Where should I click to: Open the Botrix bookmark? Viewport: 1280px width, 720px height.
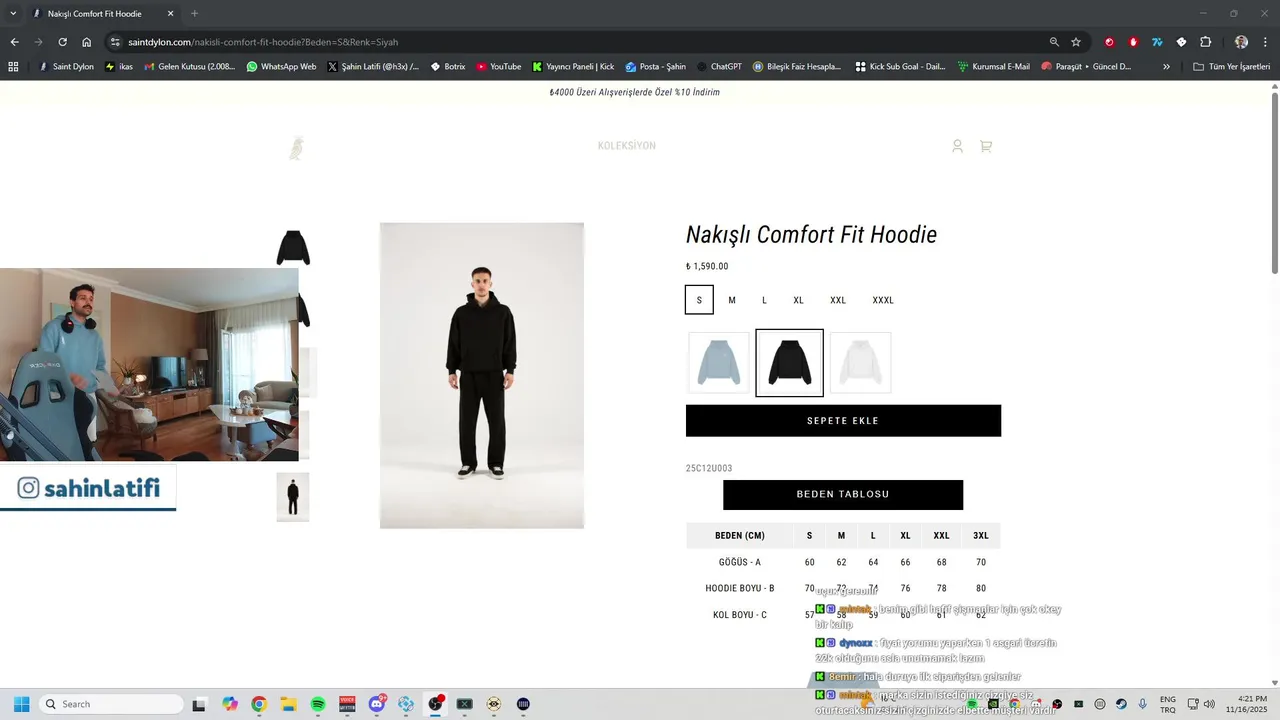click(448, 67)
